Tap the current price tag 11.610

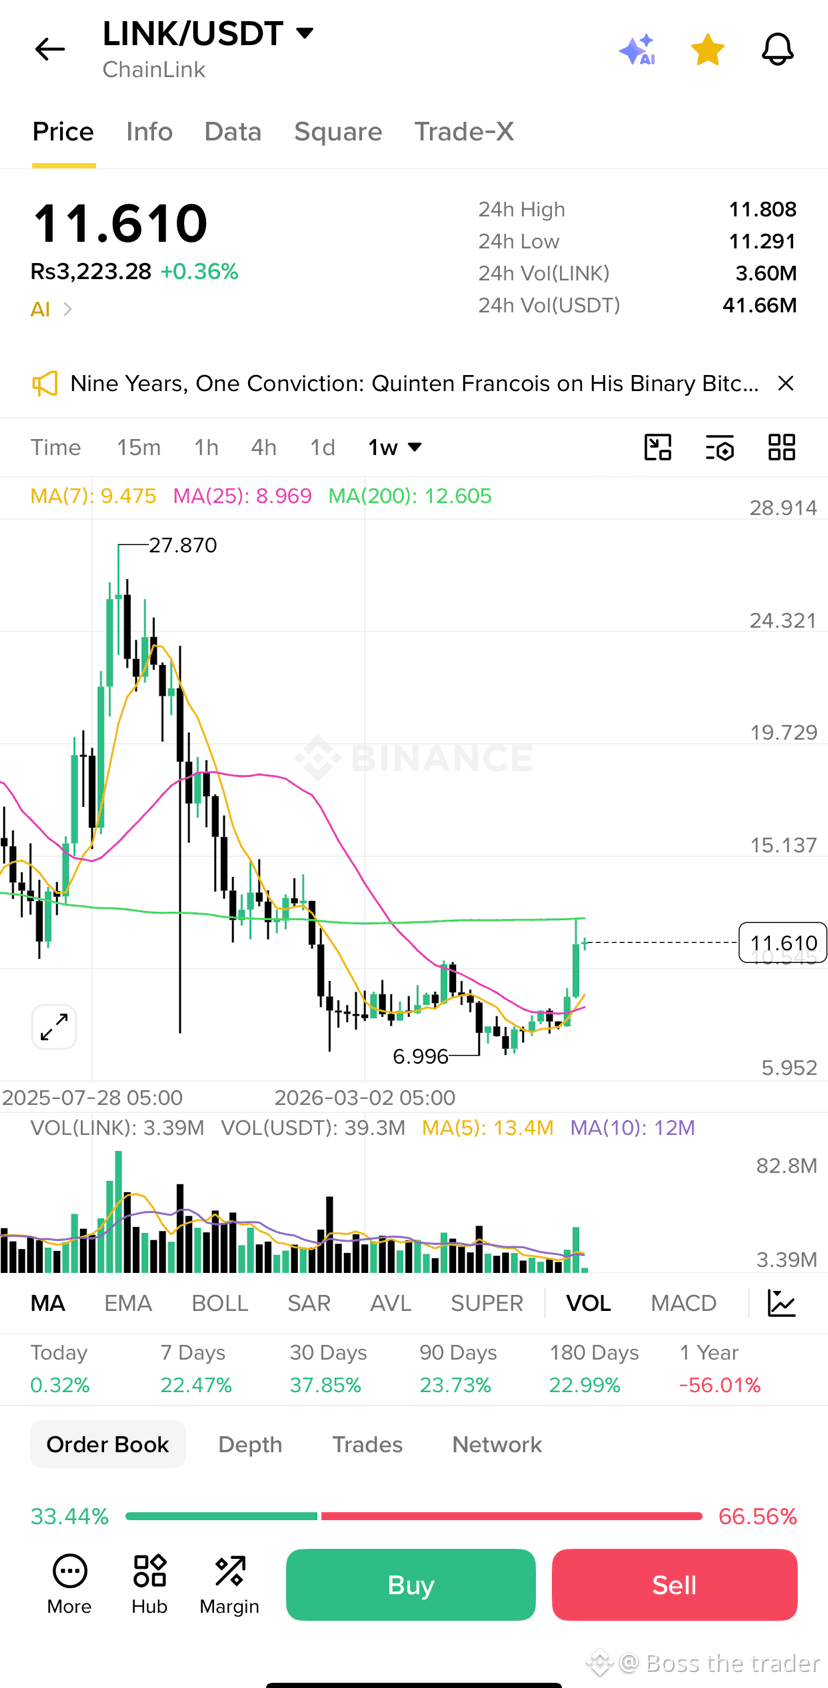click(x=783, y=943)
